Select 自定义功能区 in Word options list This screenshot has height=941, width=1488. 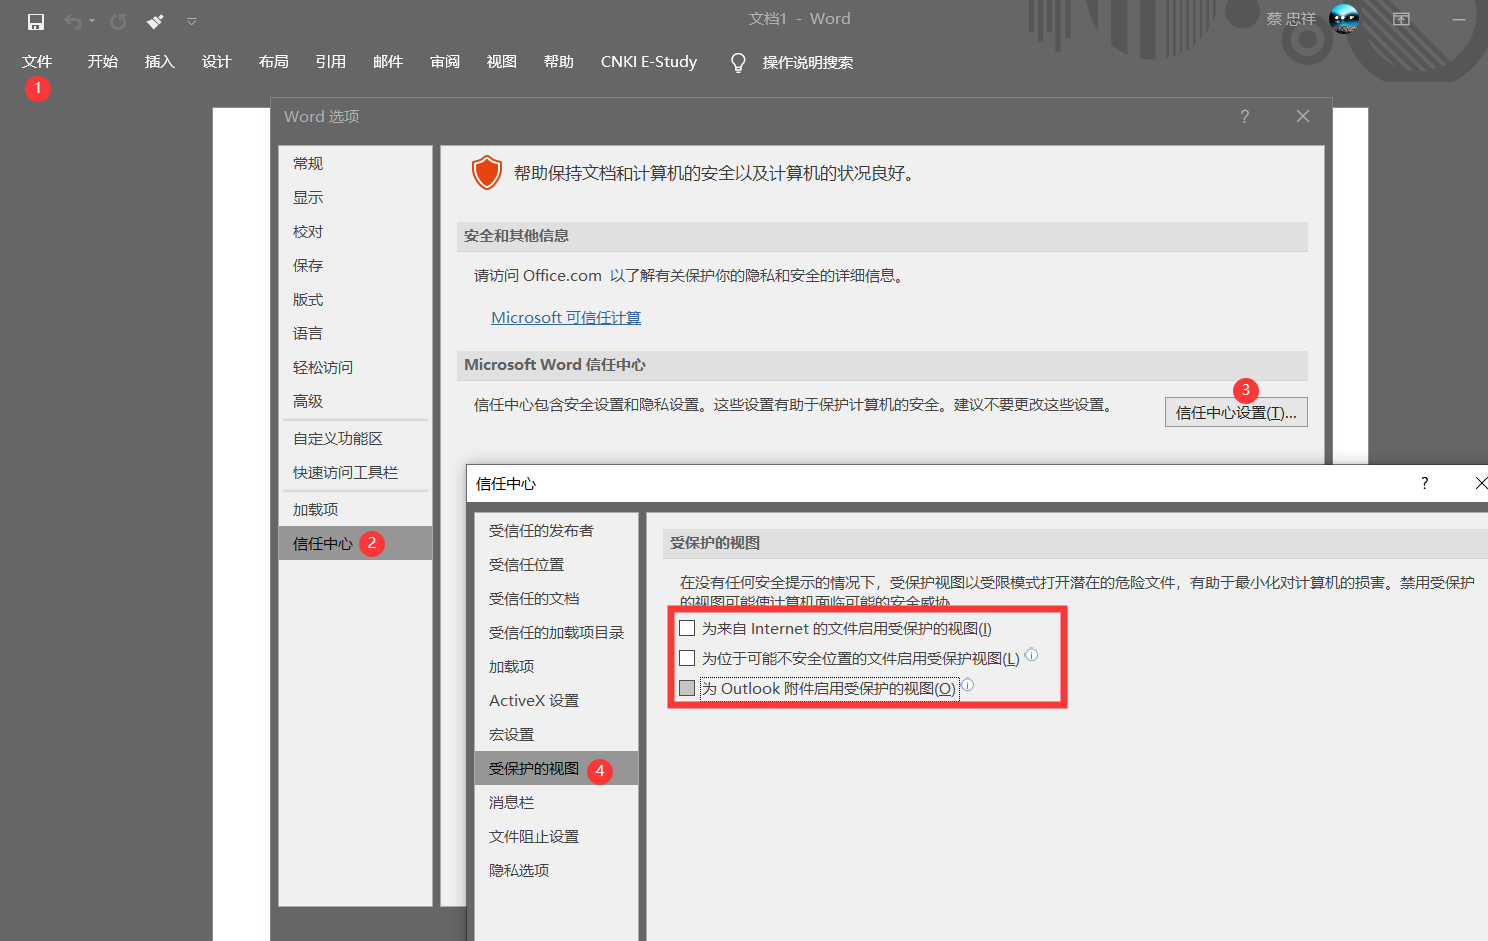[x=355, y=439]
